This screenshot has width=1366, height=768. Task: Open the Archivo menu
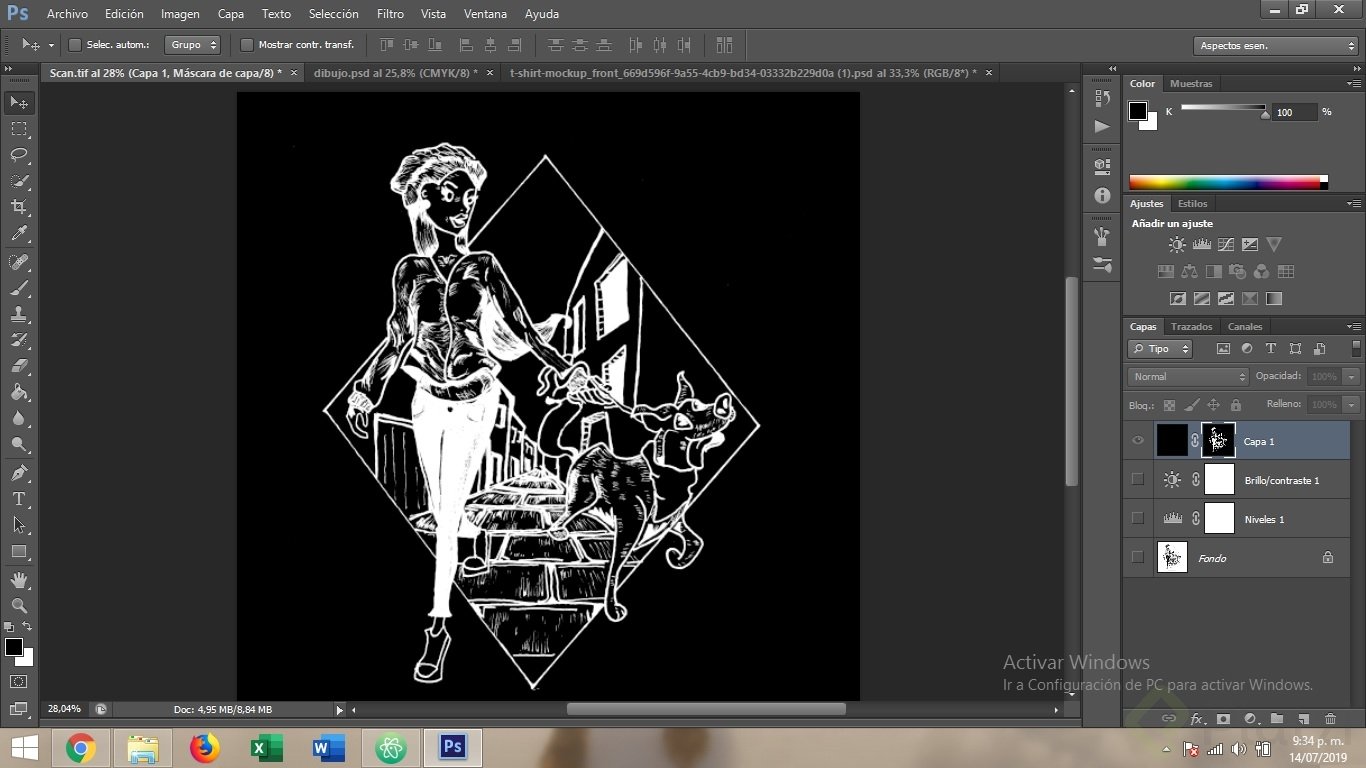67,14
